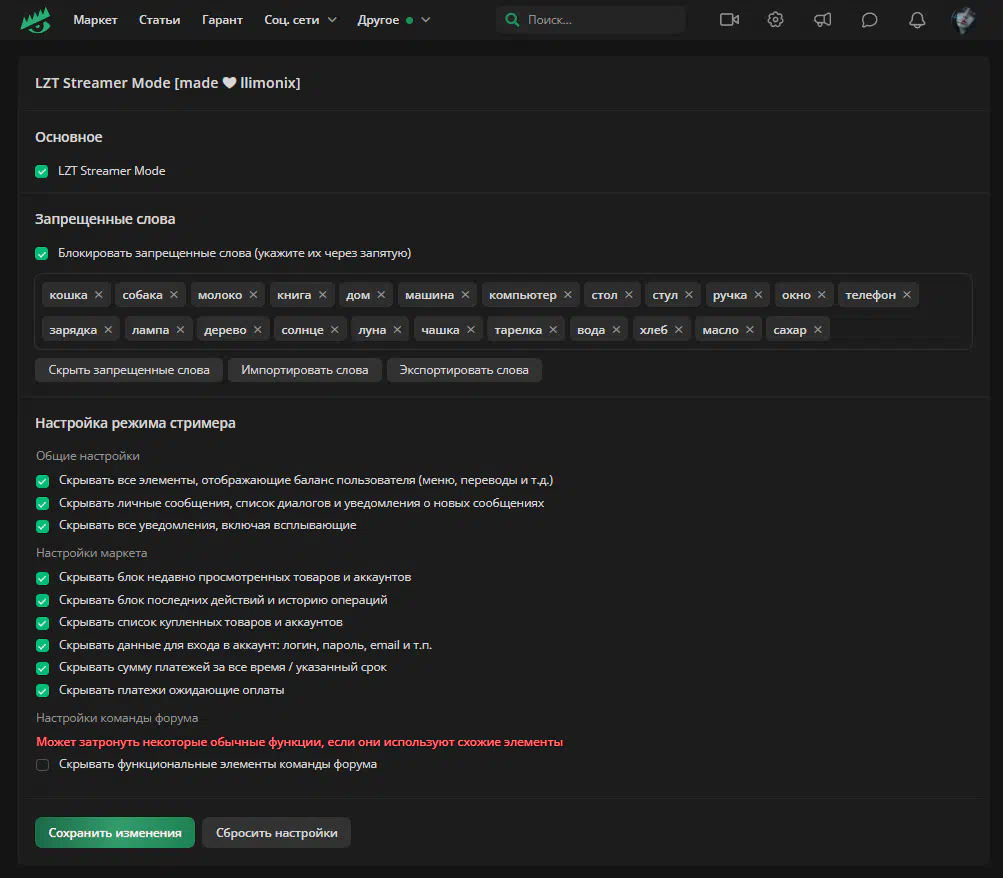Open the chat messages bubble icon
This screenshot has width=1003, height=878.
869,20
